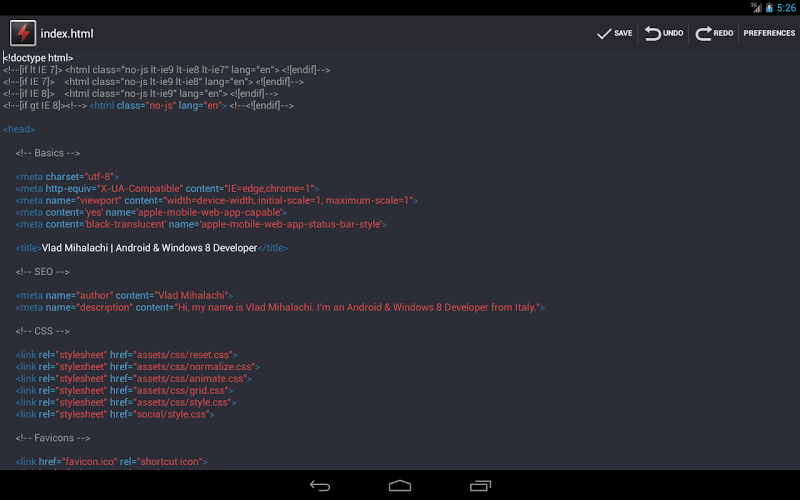Viewport: 800px width, 500px height.
Task: Tap the SEO comment line
Action: (x=42, y=272)
